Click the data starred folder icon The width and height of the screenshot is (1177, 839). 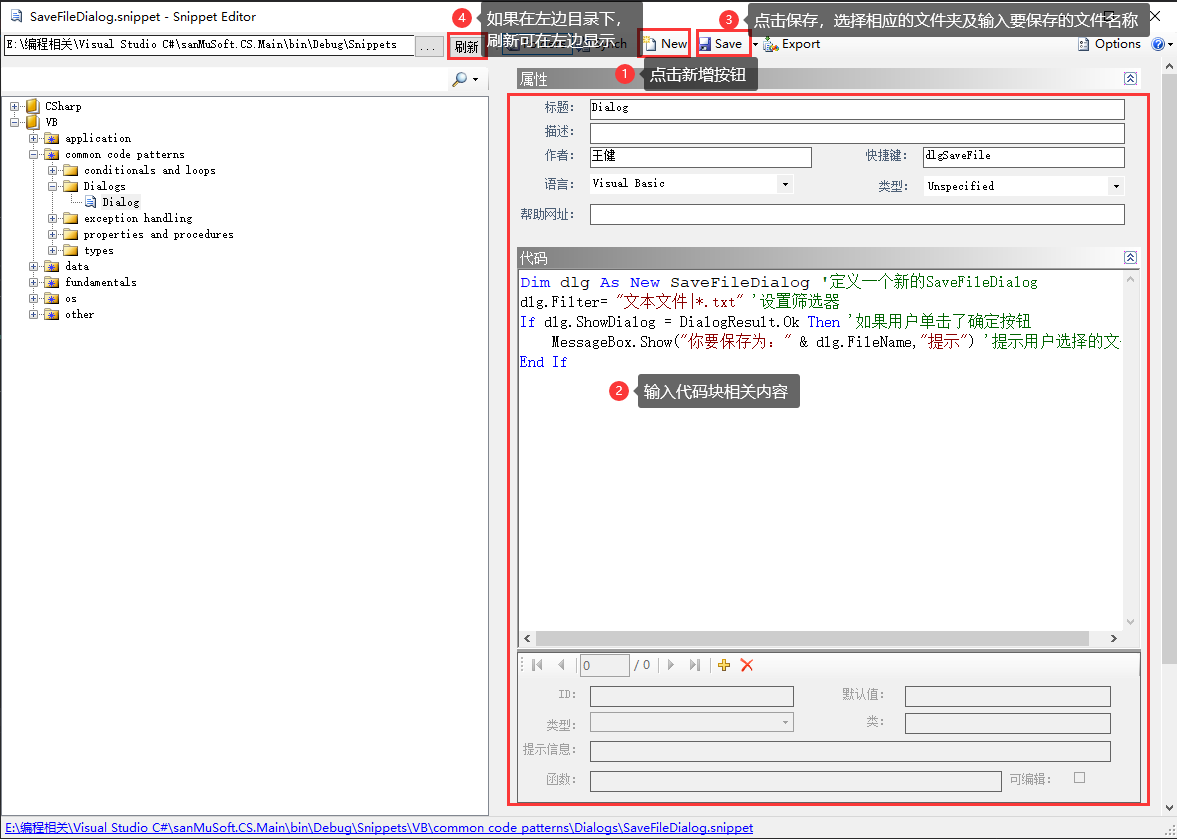pos(52,266)
